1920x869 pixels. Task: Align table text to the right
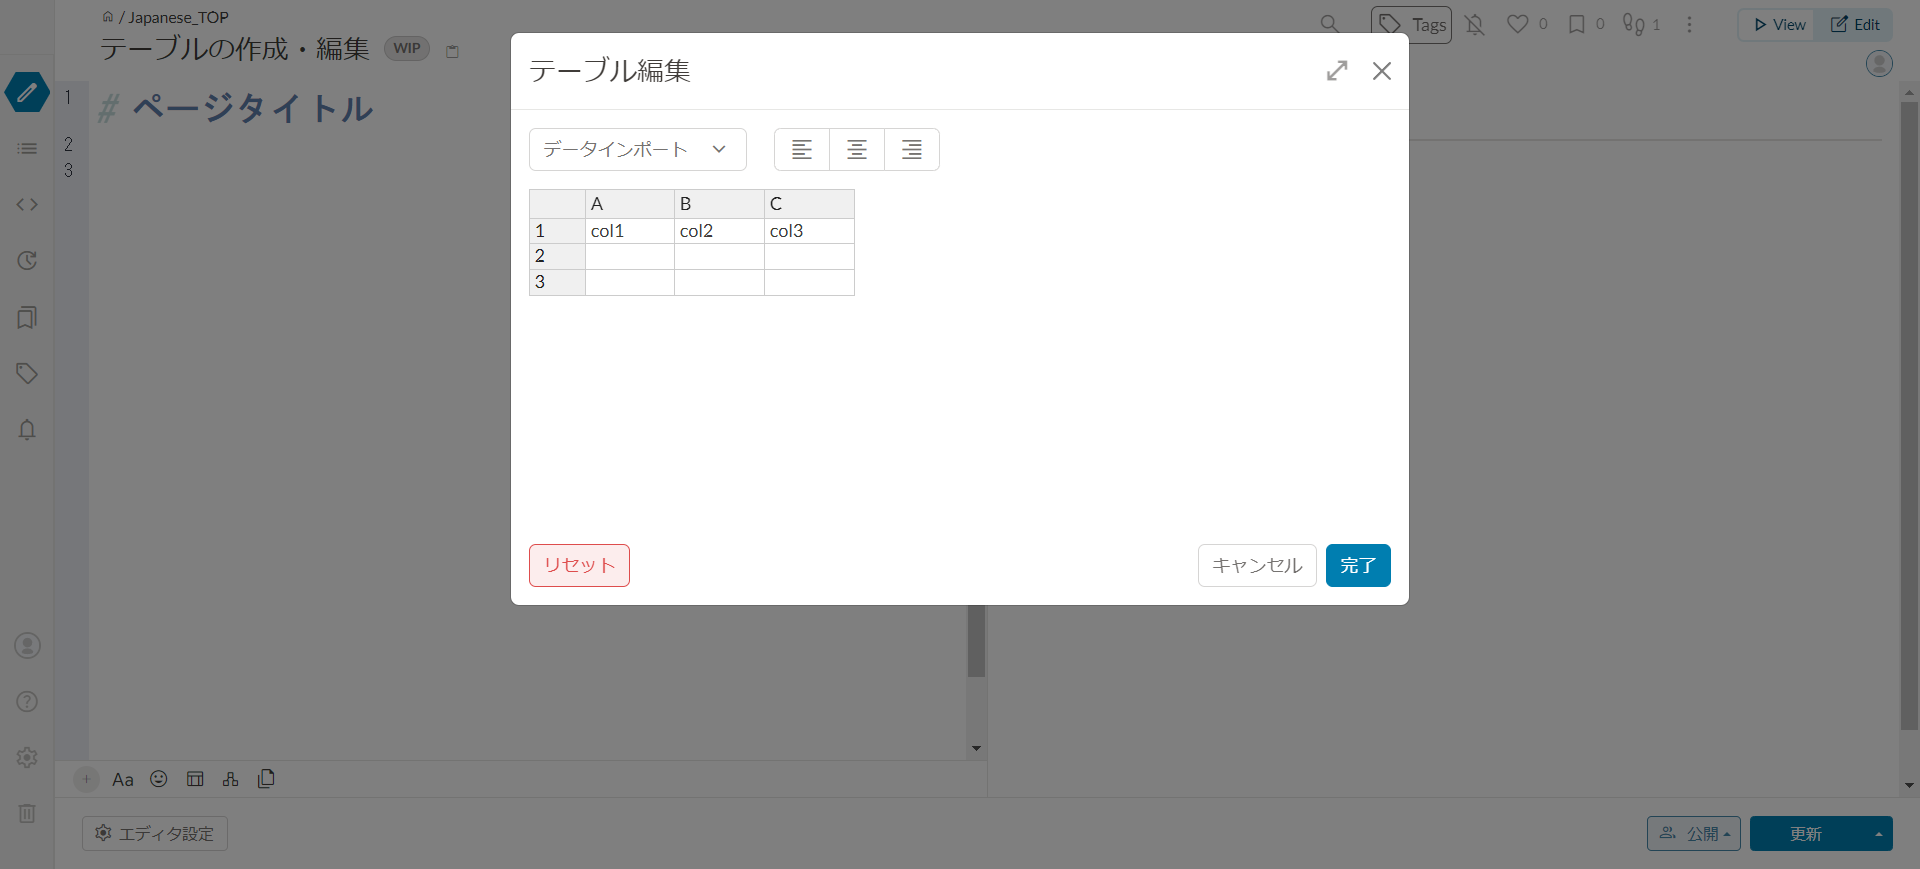click(x=912, y=150)
